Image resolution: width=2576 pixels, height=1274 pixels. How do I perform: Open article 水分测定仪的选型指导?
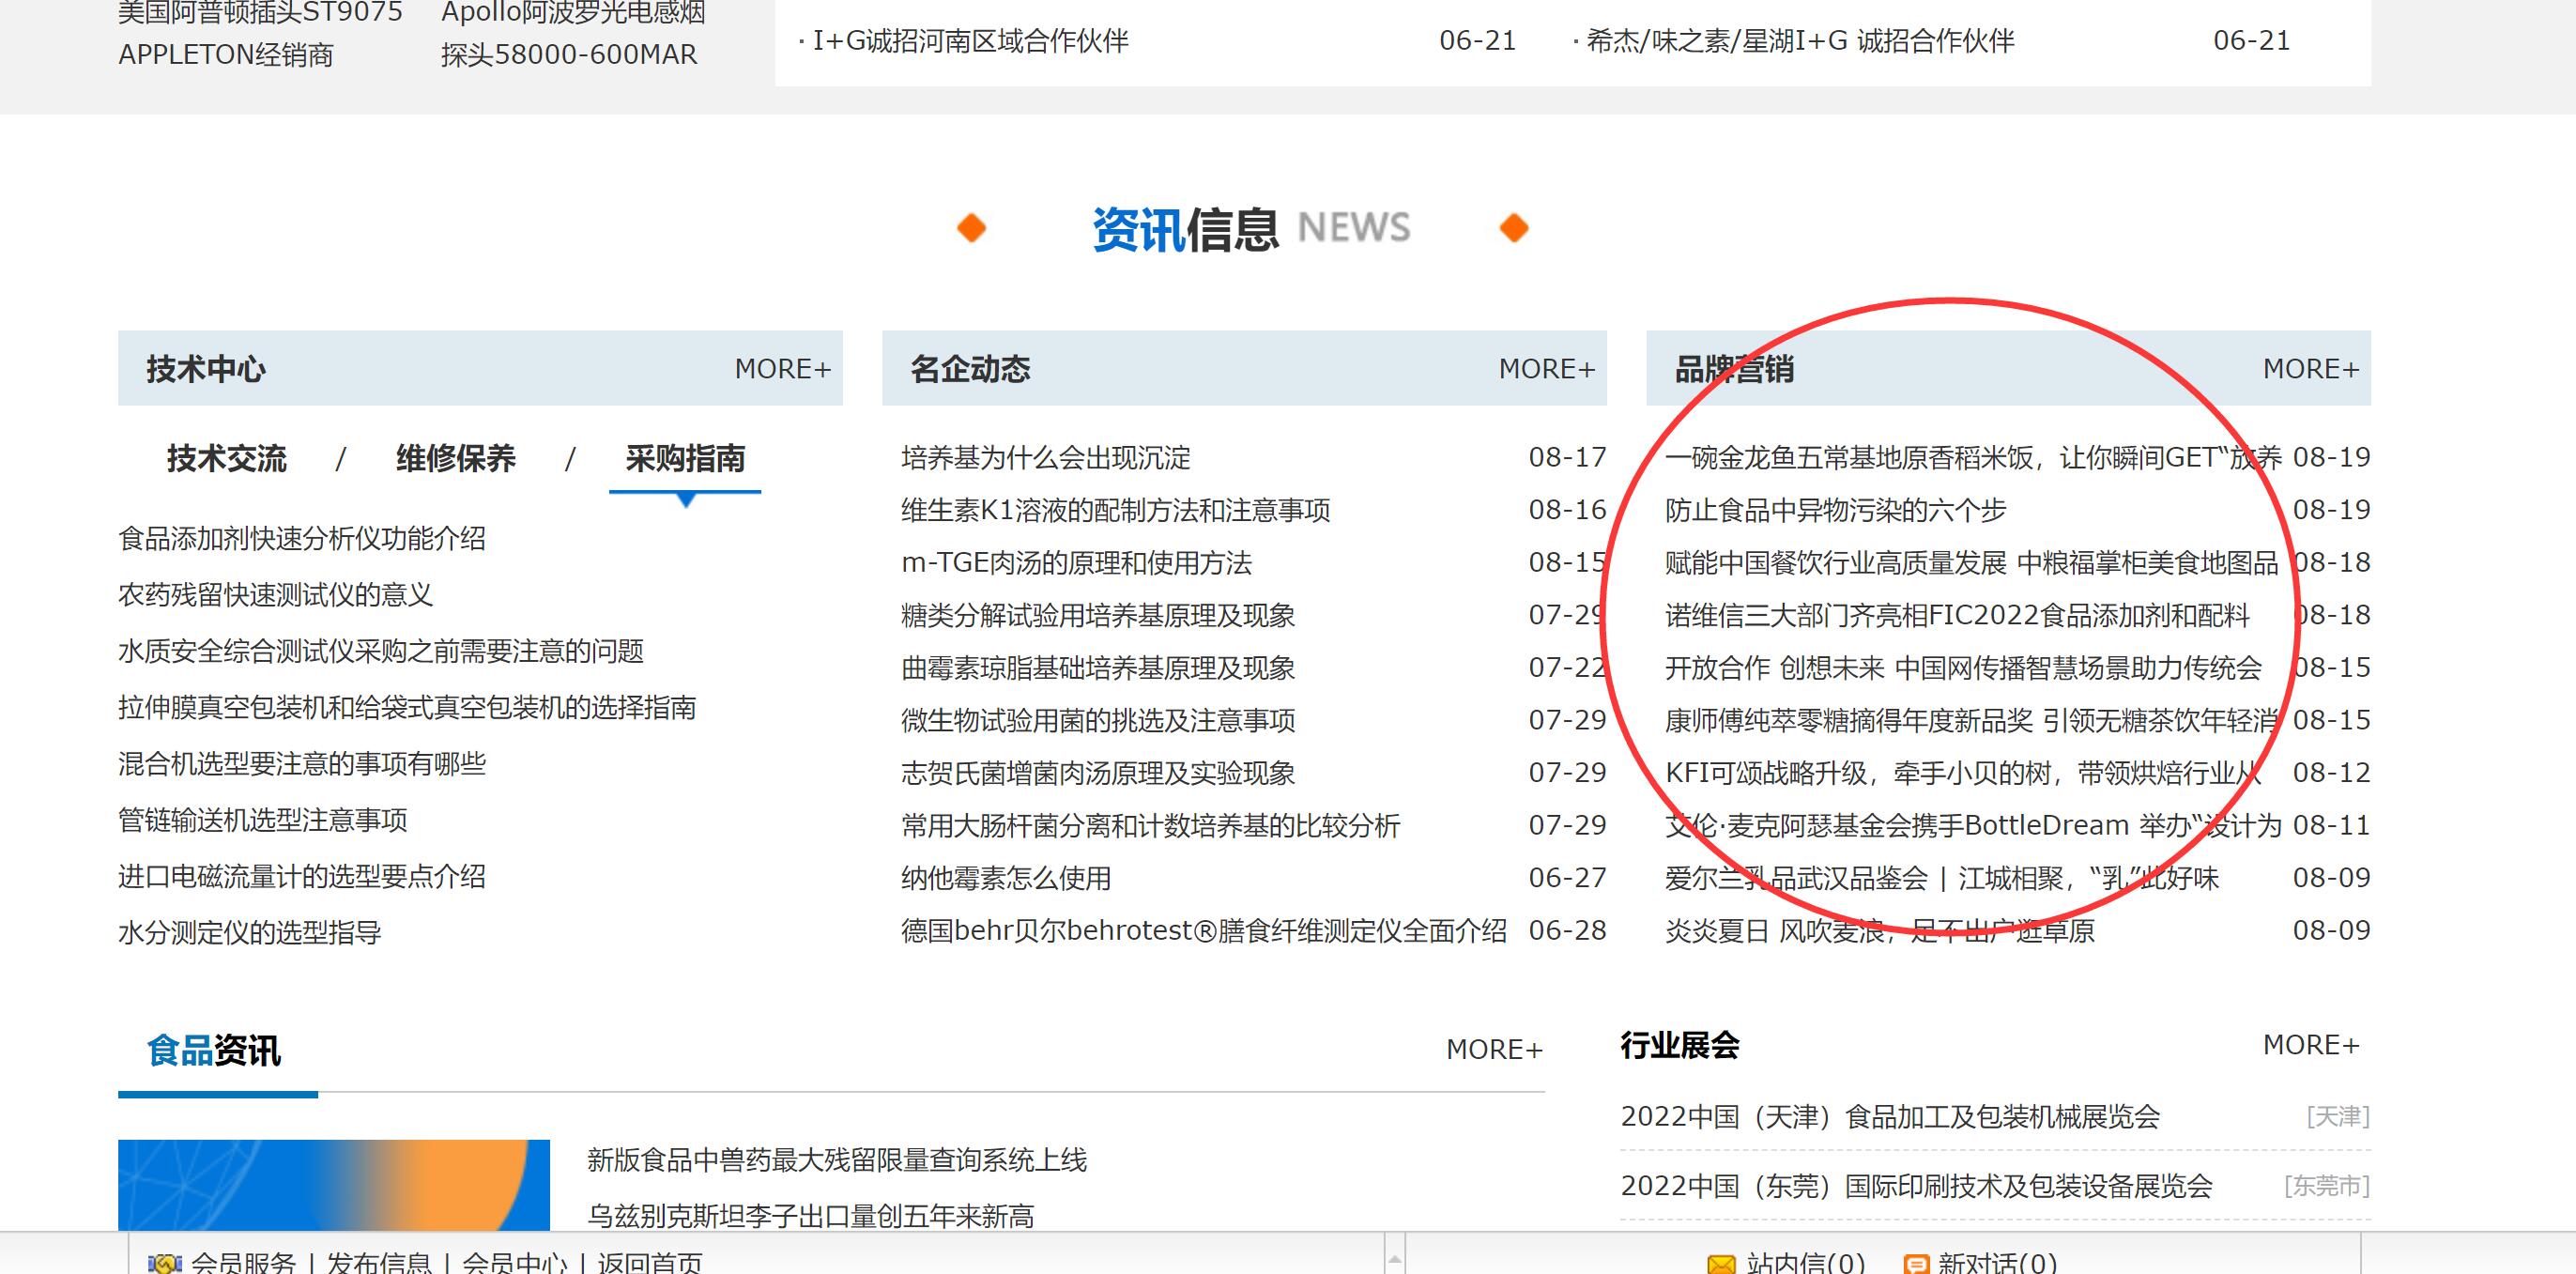pos(250,933)
